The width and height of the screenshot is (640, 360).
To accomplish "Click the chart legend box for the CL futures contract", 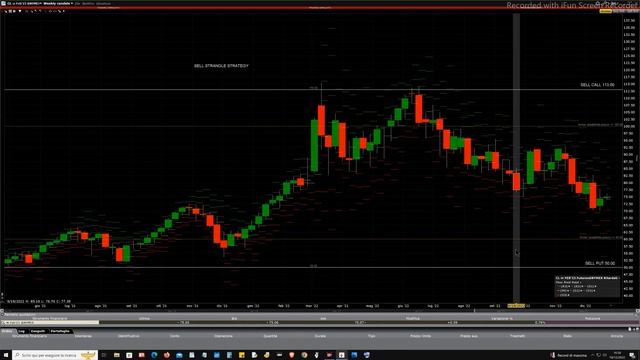I will point(587,286).
